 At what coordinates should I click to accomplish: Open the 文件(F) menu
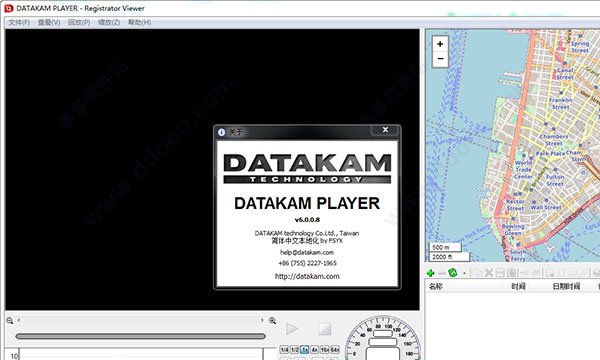pyautogui.click(x=19, y=23)
